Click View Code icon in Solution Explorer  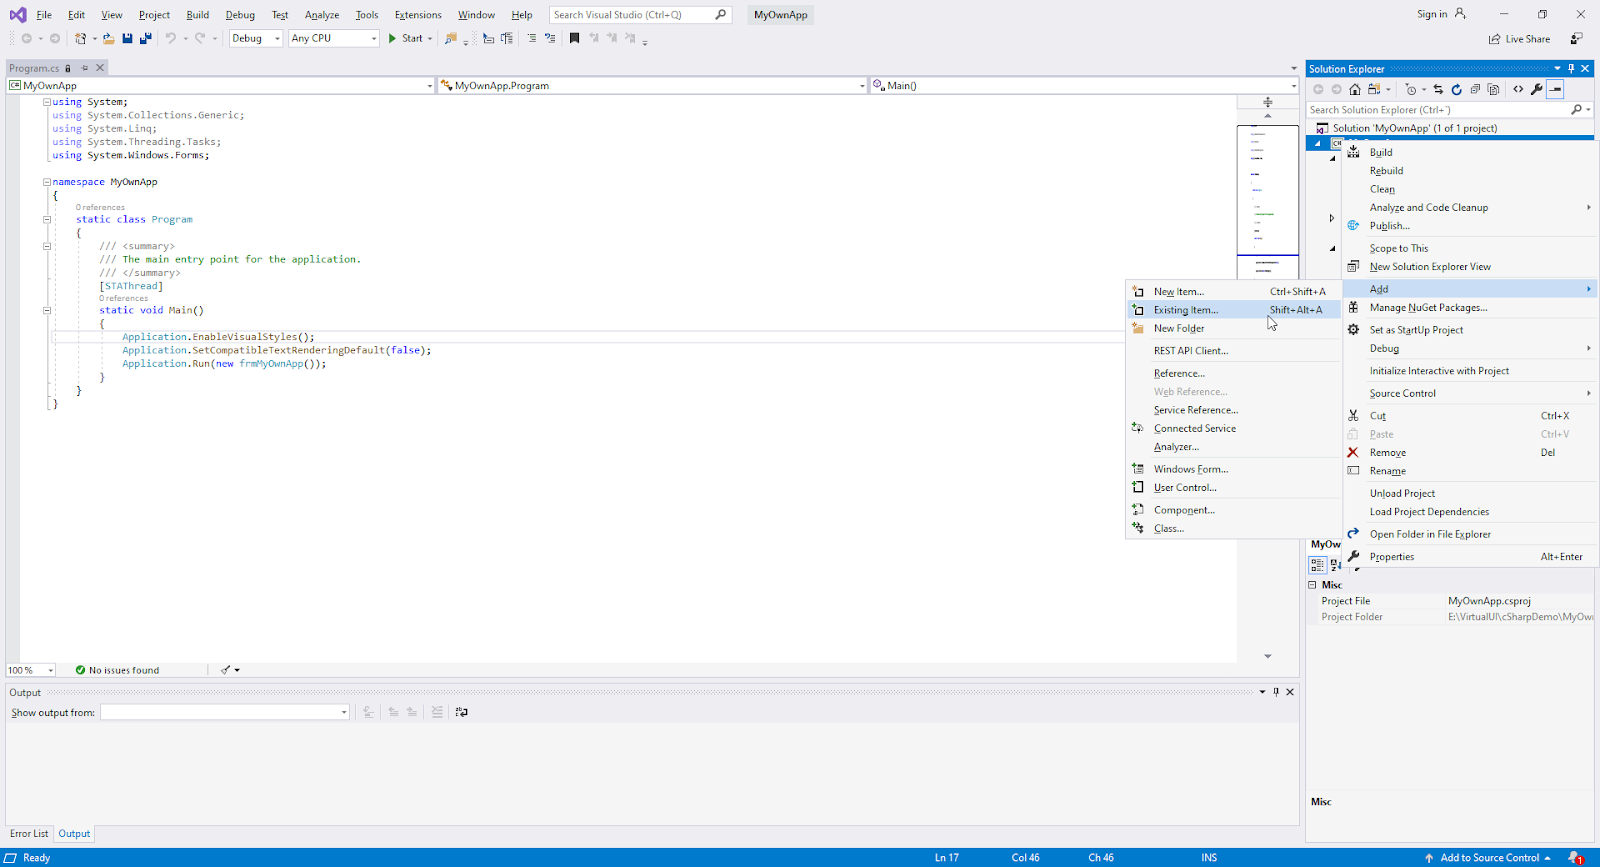tap(1518, 89)
